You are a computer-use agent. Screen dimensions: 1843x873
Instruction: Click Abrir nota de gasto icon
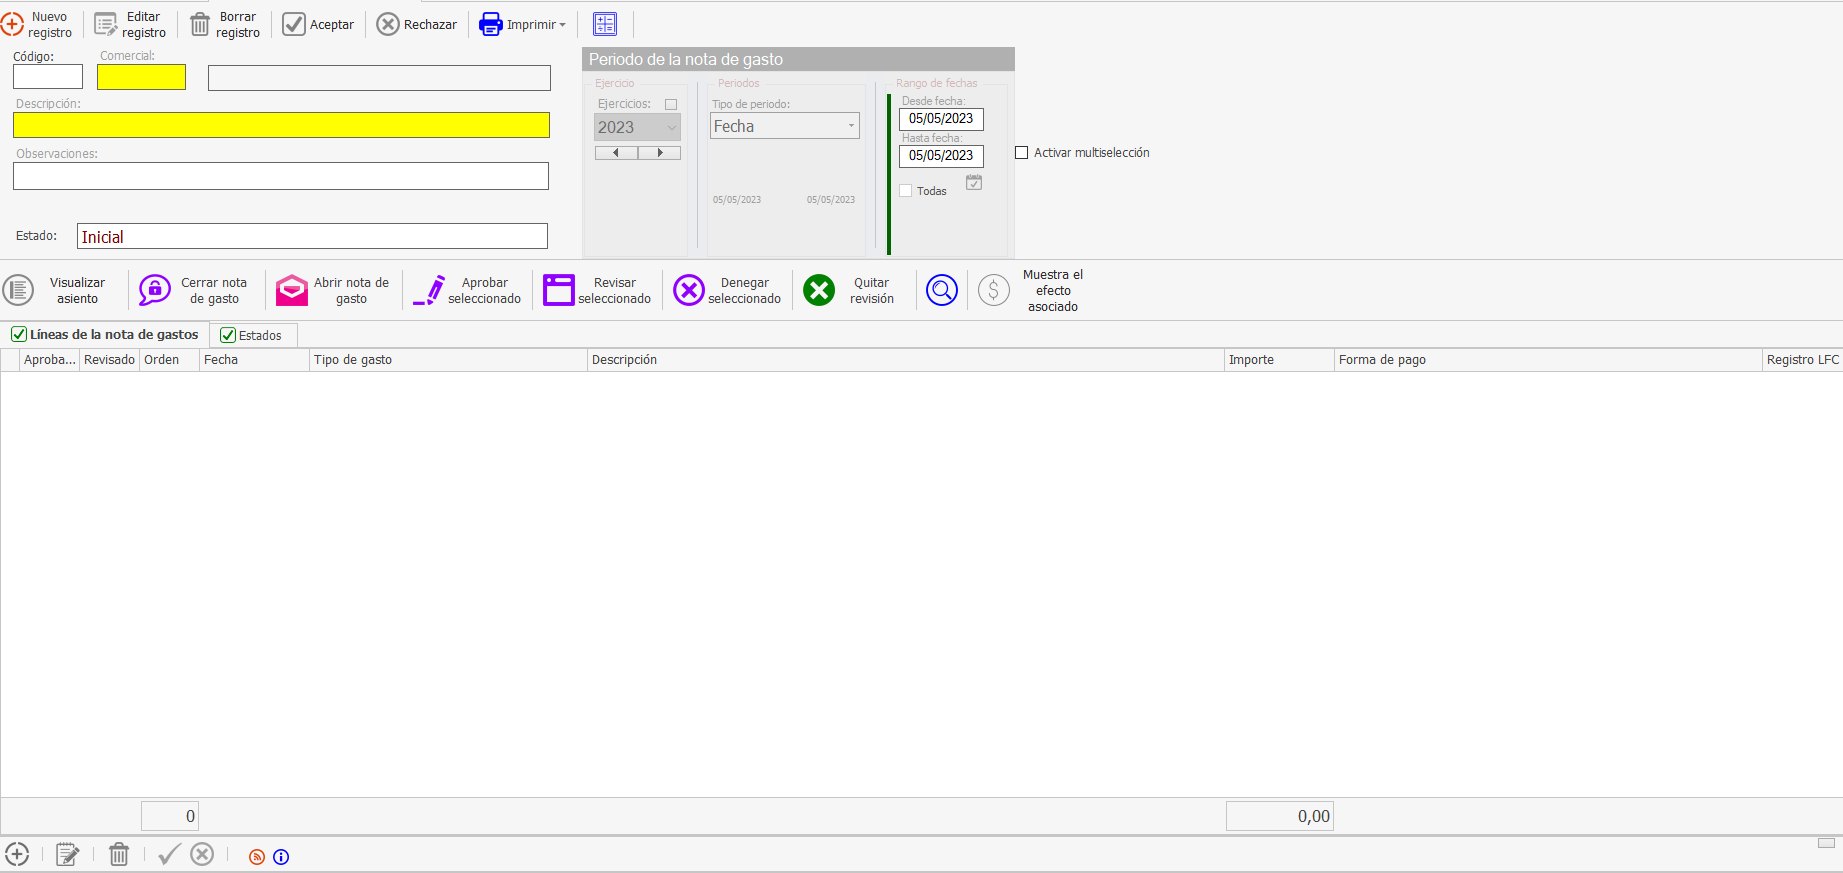point(292,291)
